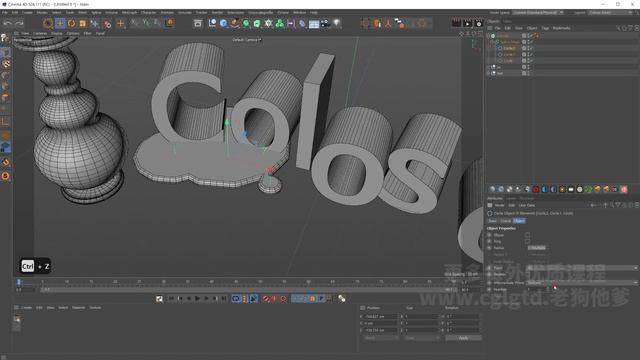Tick the Ellipse checkbox
Screen dimensions: 640x360
[527, 235]
